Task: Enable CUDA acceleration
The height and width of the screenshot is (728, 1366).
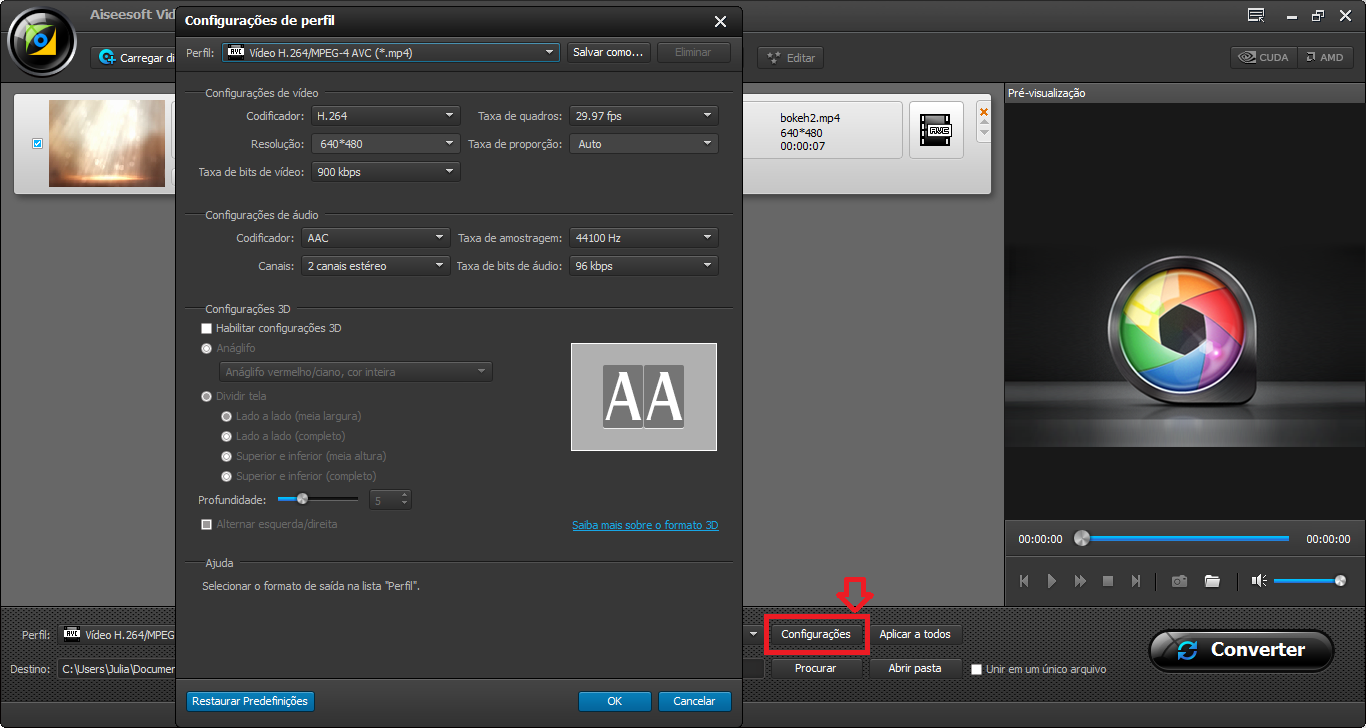Action: pyautogui.click(x=1263, y=57)
